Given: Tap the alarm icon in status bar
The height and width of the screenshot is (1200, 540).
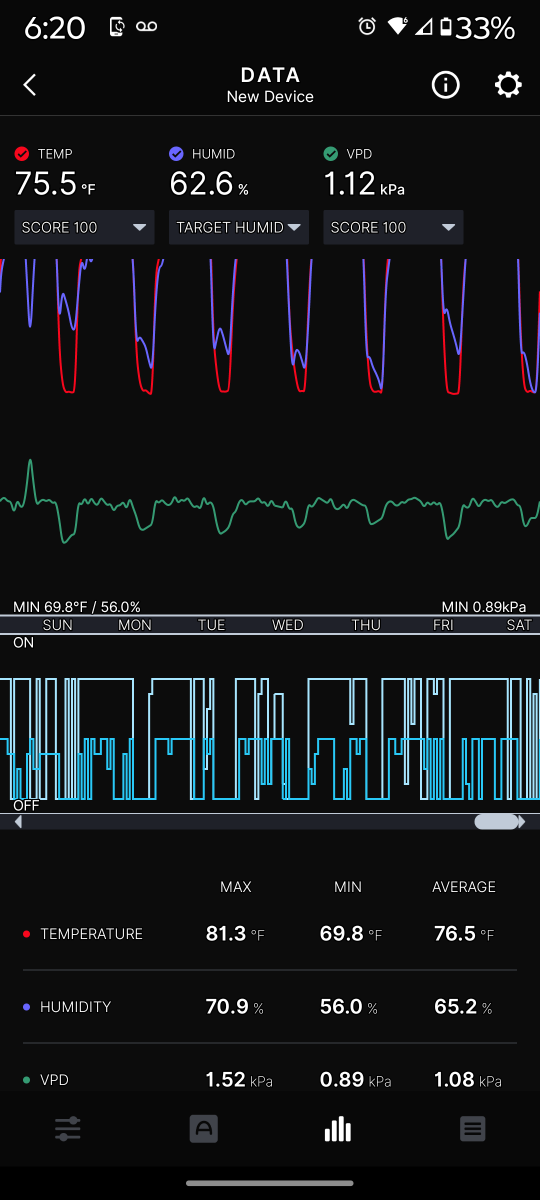Looking at the screenshot, I should (x=367, y=28).
